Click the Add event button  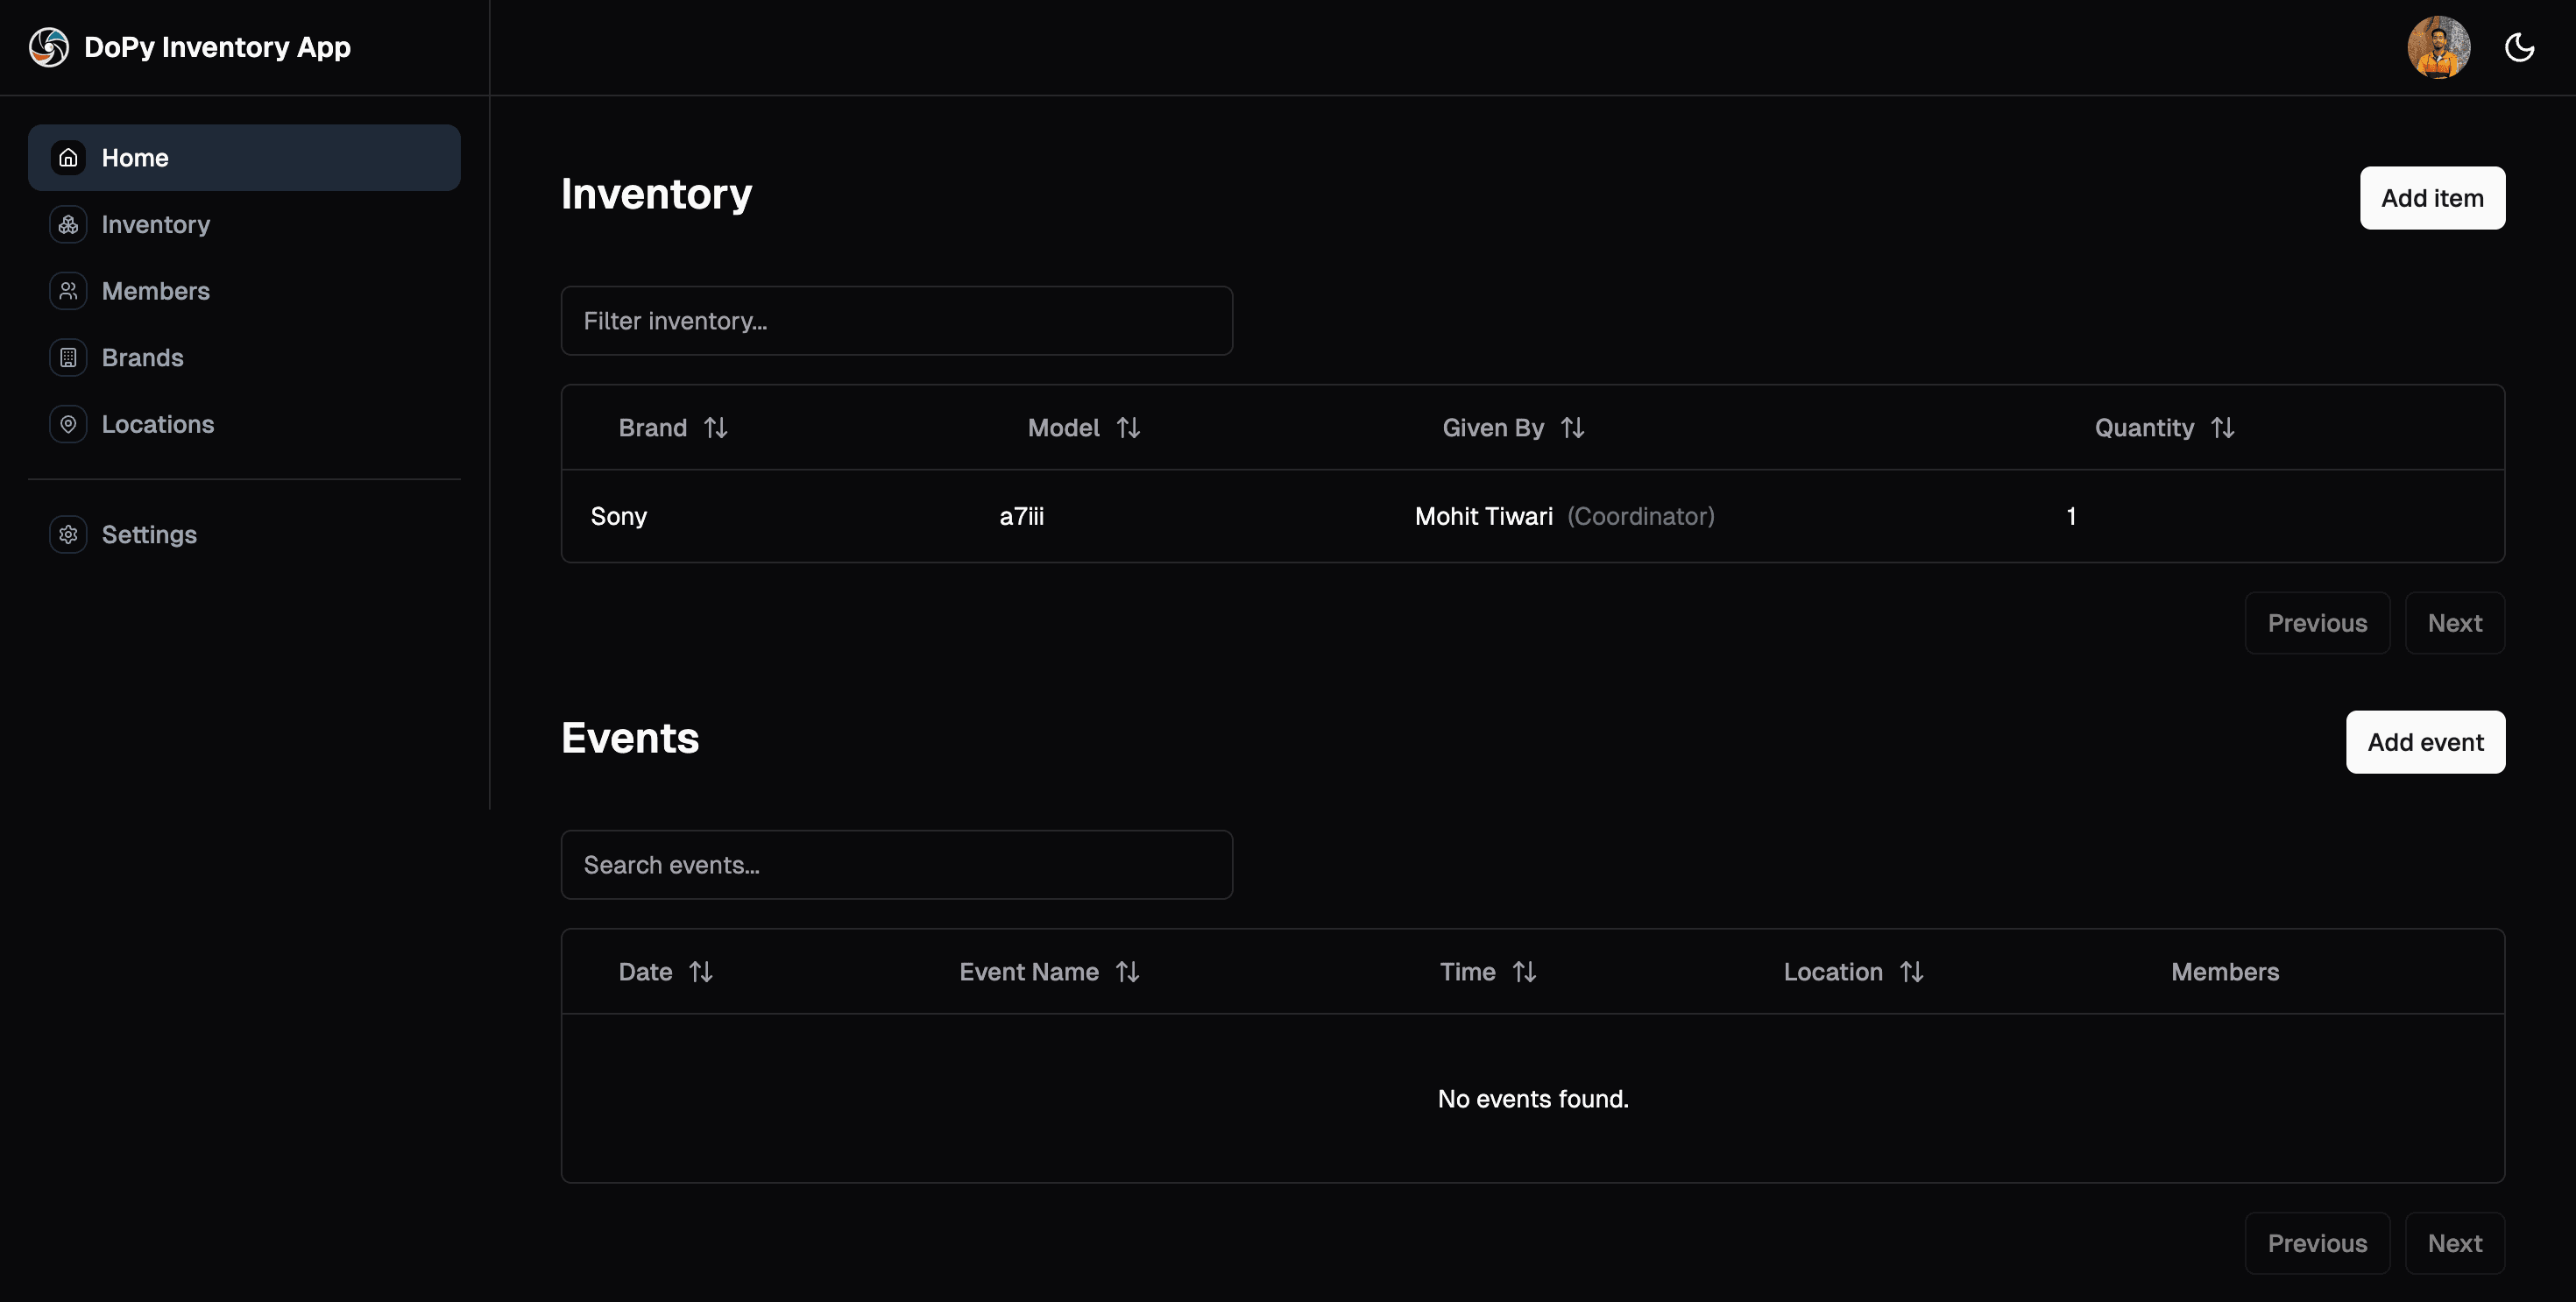(2425, 742)
